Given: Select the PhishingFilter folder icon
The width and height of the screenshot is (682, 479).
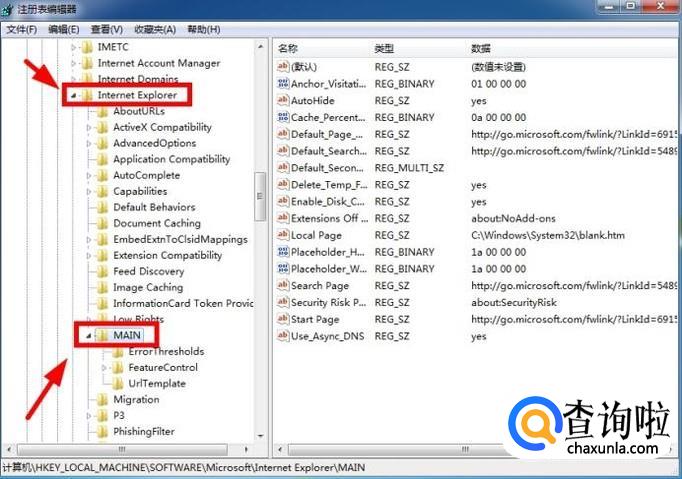Looking at the screenshot, I should coord(103,432).
